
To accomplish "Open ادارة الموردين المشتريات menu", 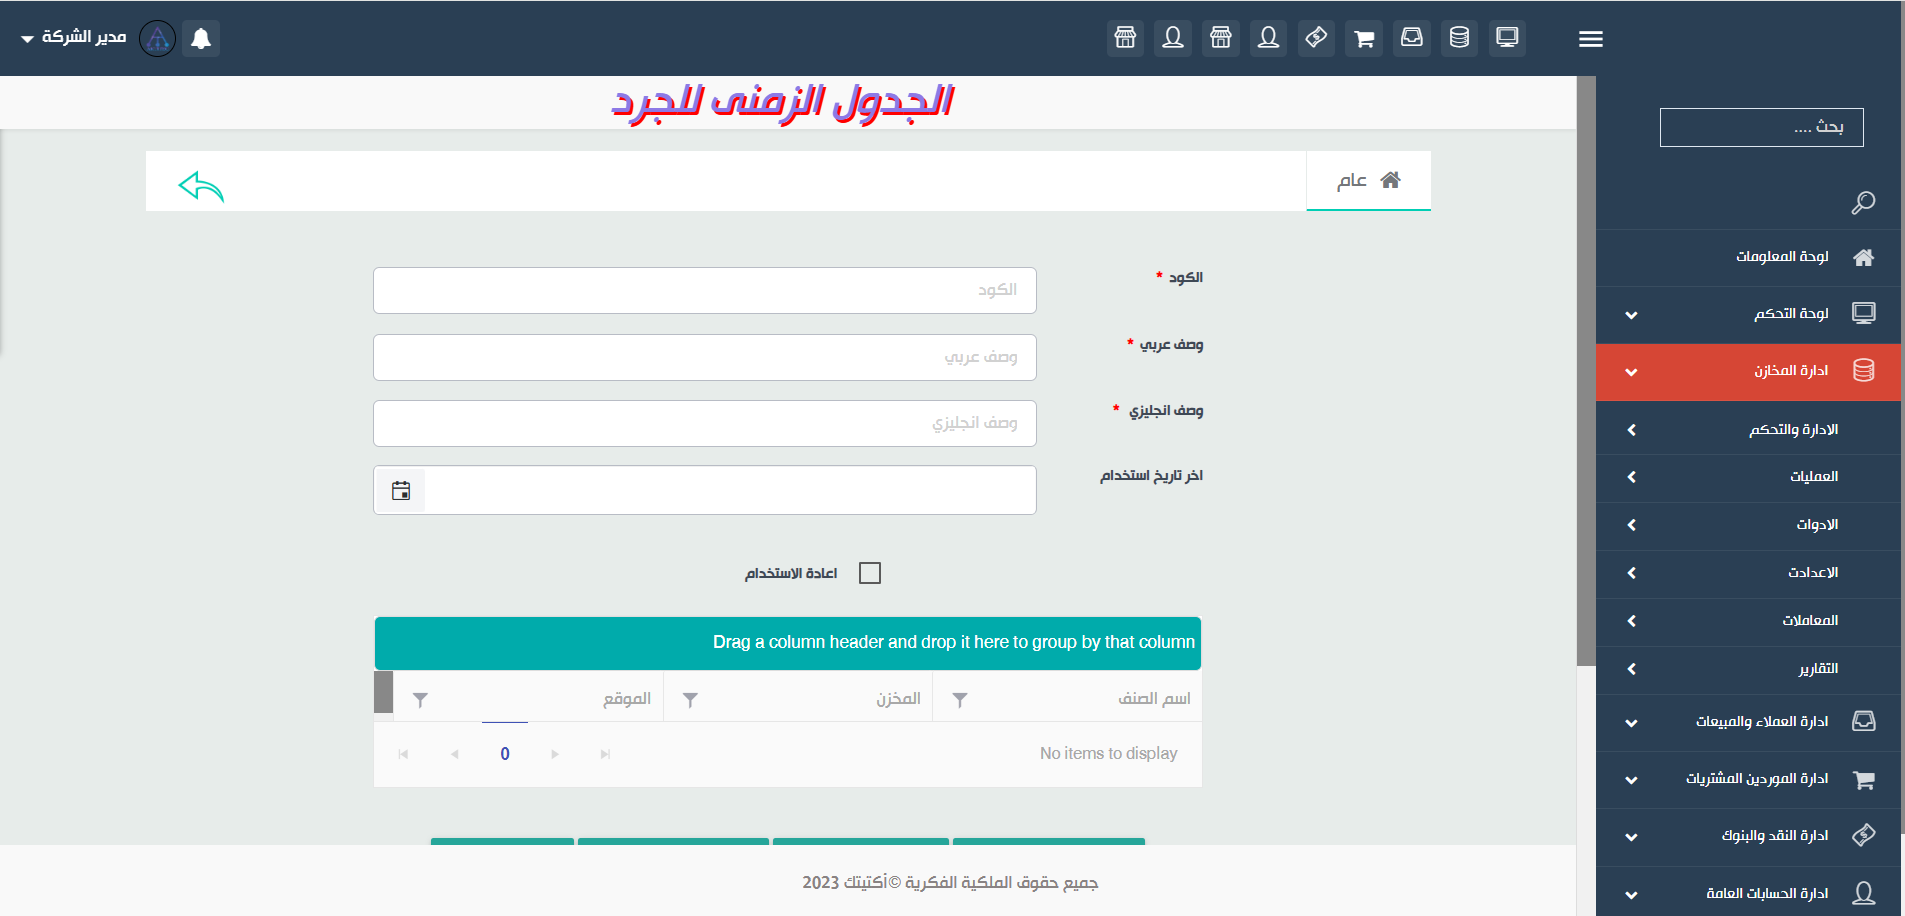I will 1748,780.
